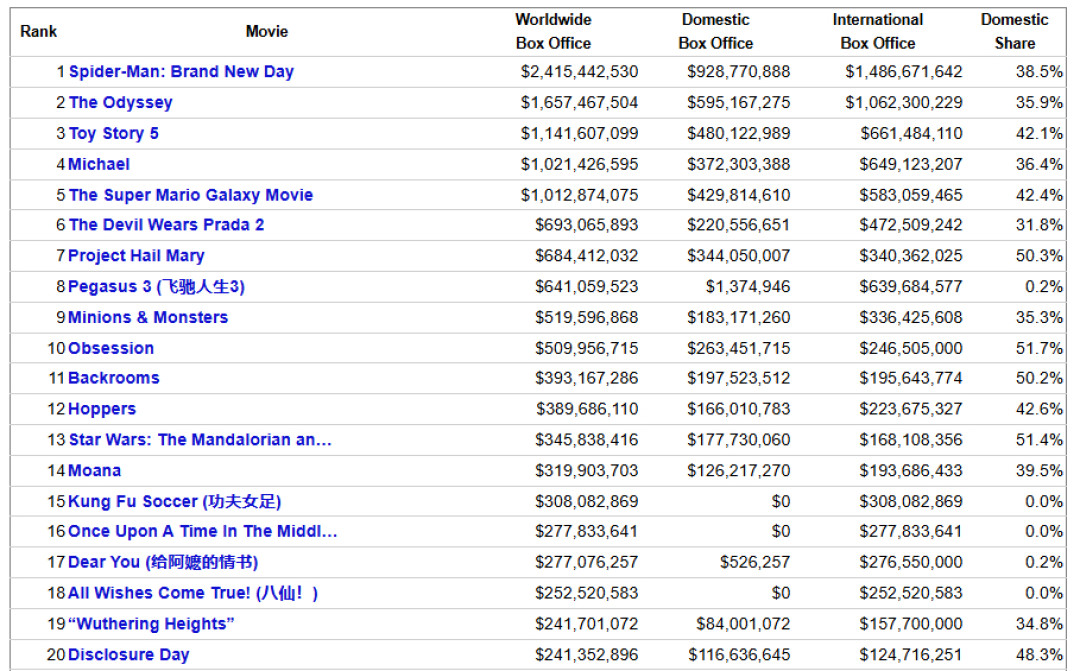The width and height of the screenshot is (1080, 671).
Task: Open the Dear You movie link
Action: [163, 562]
